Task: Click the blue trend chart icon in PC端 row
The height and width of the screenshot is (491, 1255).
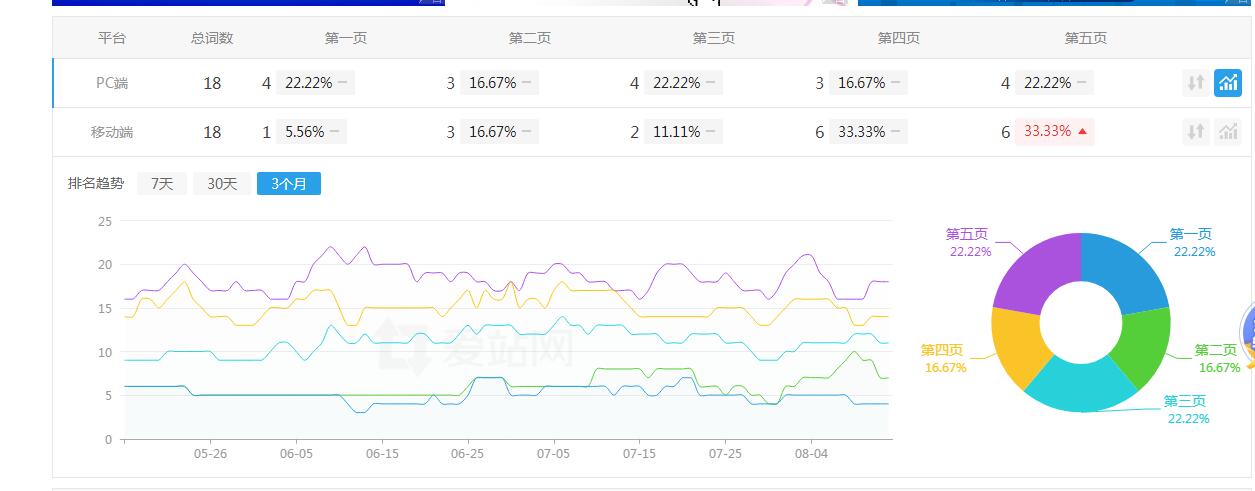Action: (x=1227, y=83)
